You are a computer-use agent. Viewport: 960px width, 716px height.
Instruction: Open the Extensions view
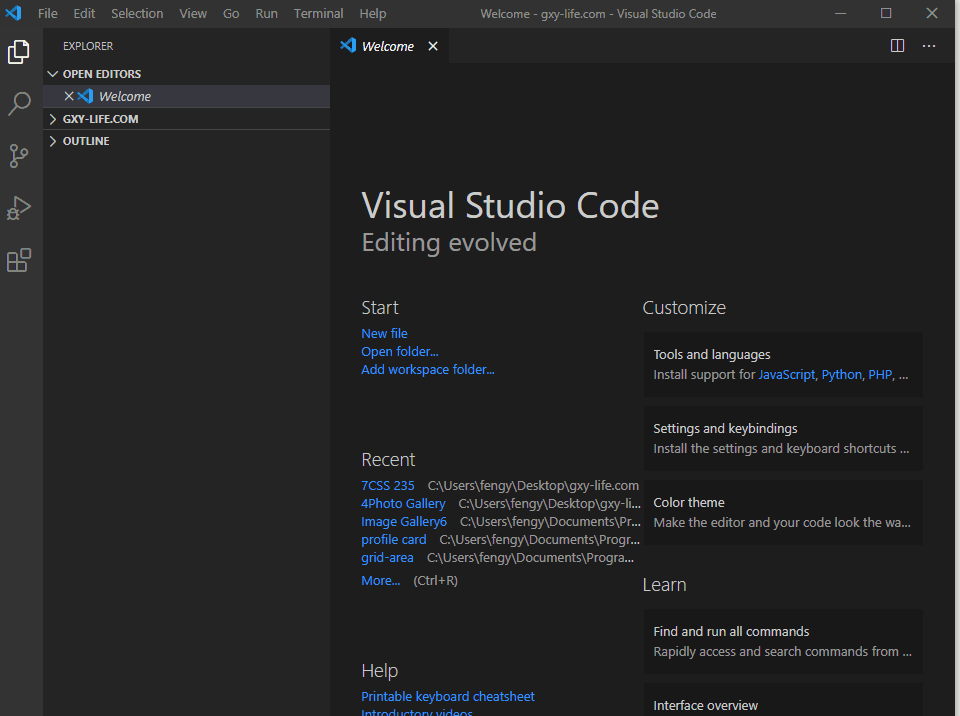(x=19, y=260)
